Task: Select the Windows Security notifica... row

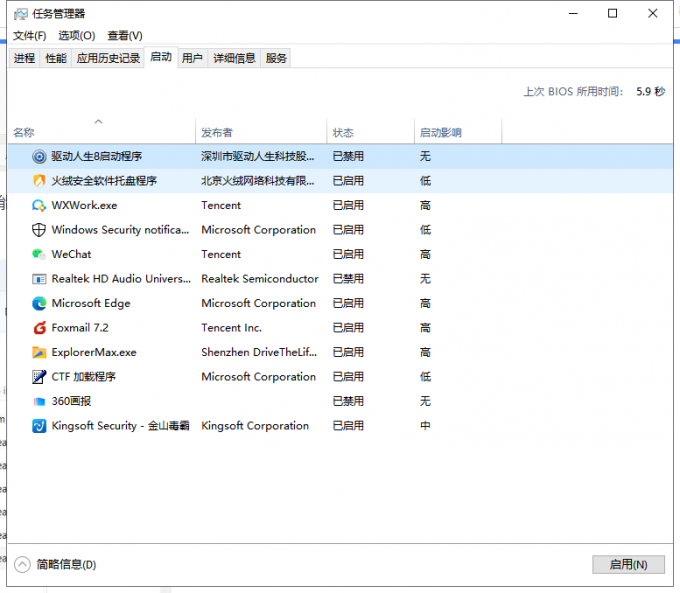Action: (x=340, y=230)
